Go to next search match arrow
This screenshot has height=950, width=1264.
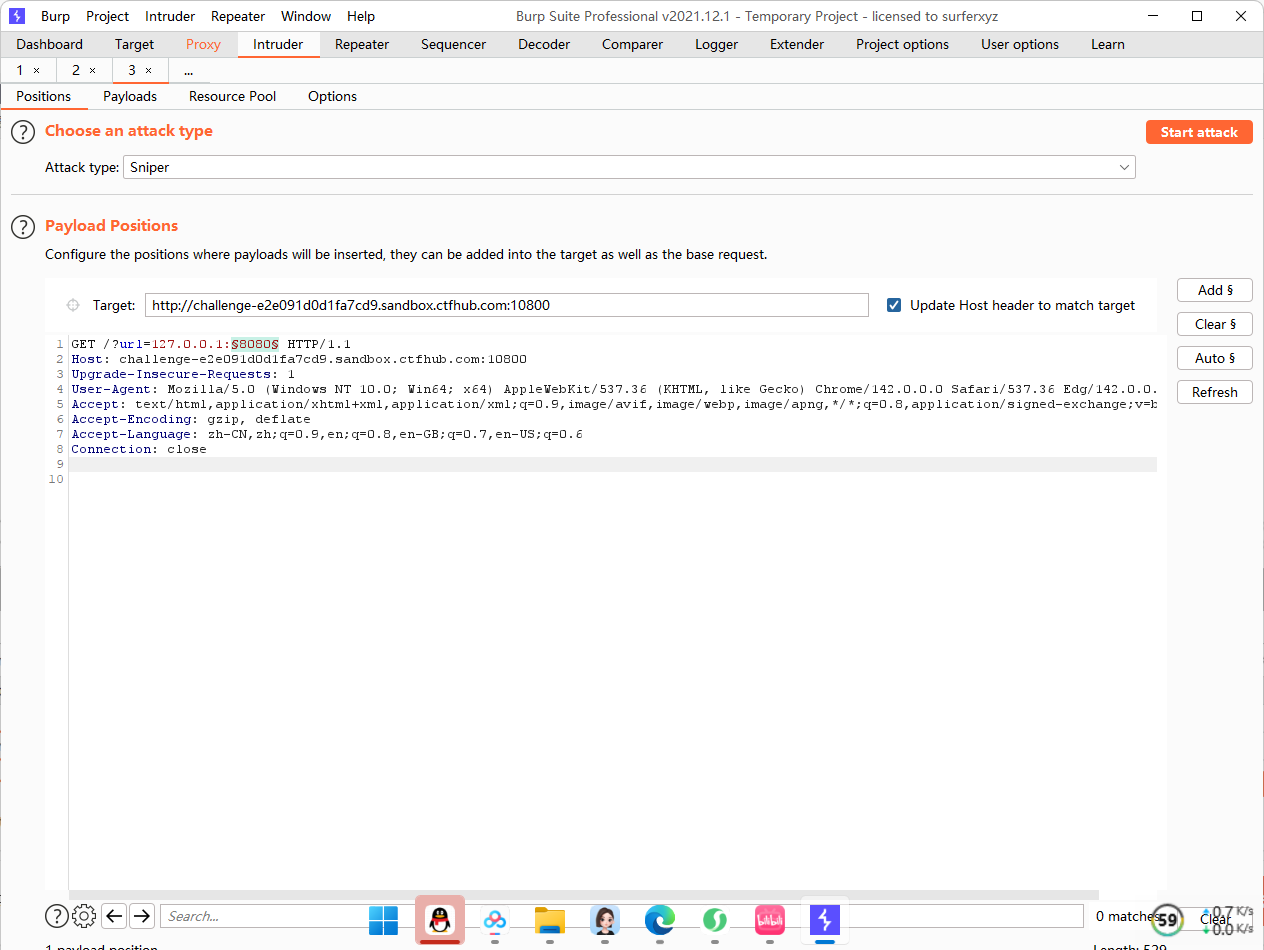(142, 916)
